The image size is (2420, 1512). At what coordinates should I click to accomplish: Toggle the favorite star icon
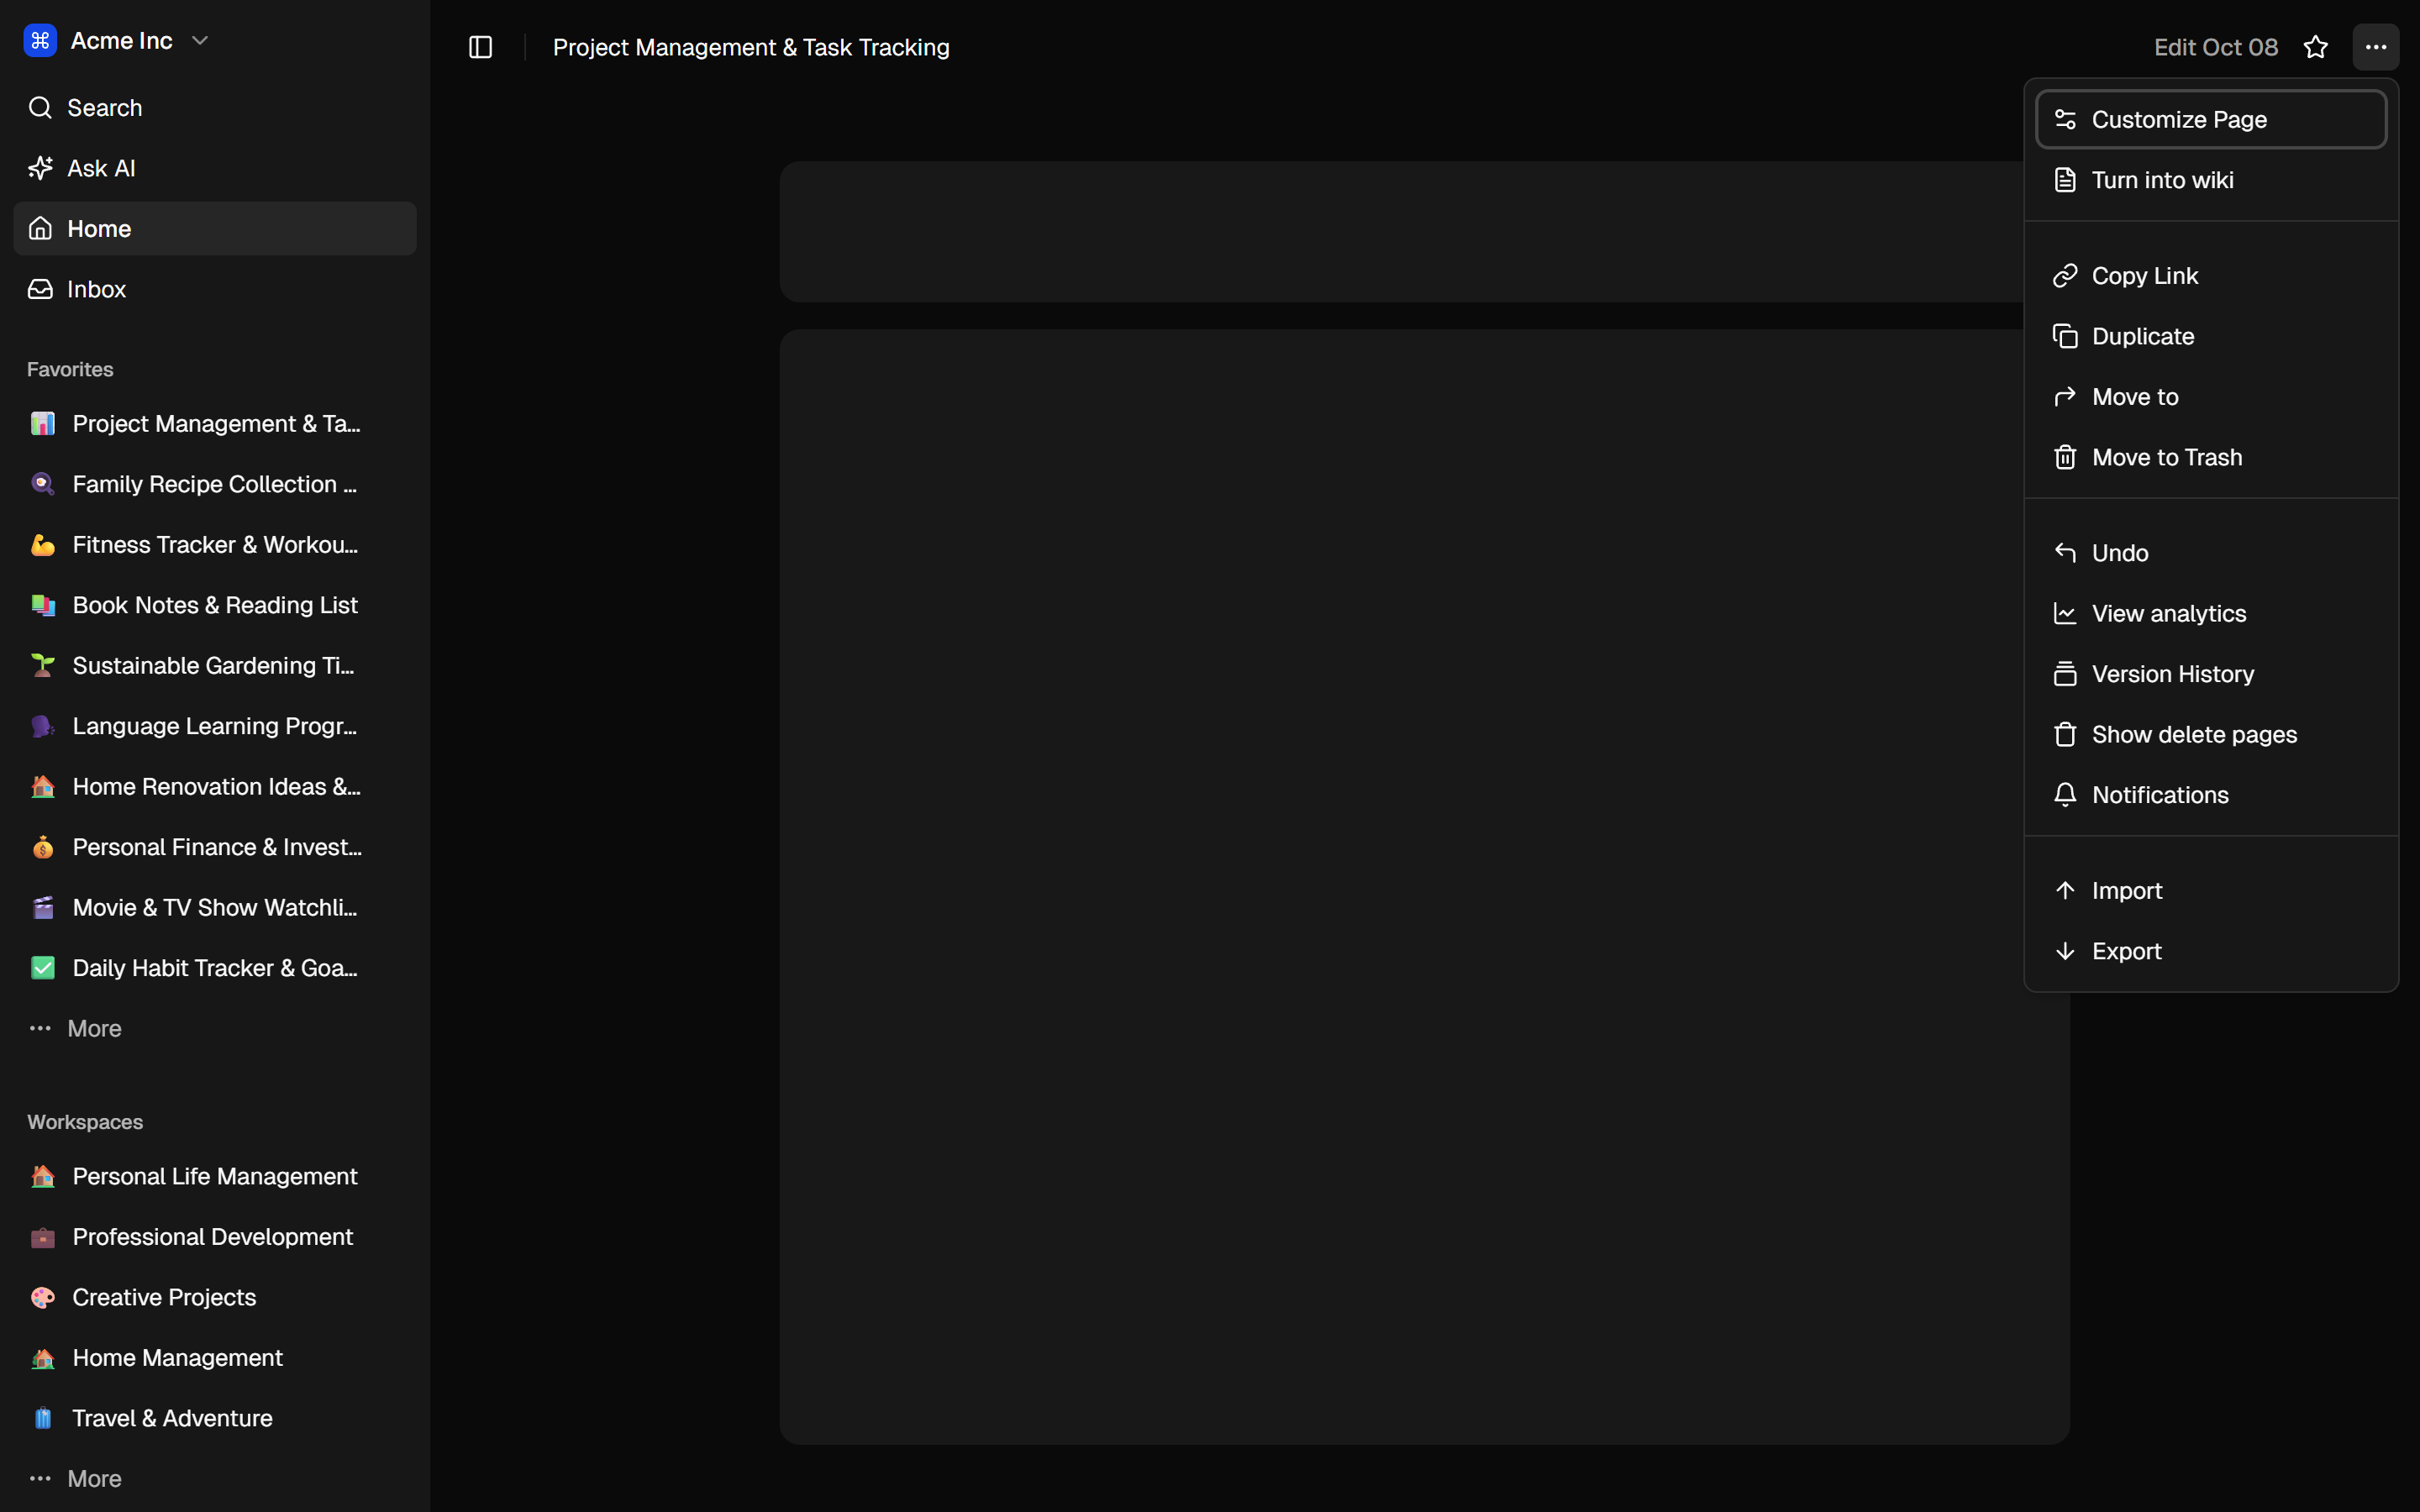tap(2316, 47)
